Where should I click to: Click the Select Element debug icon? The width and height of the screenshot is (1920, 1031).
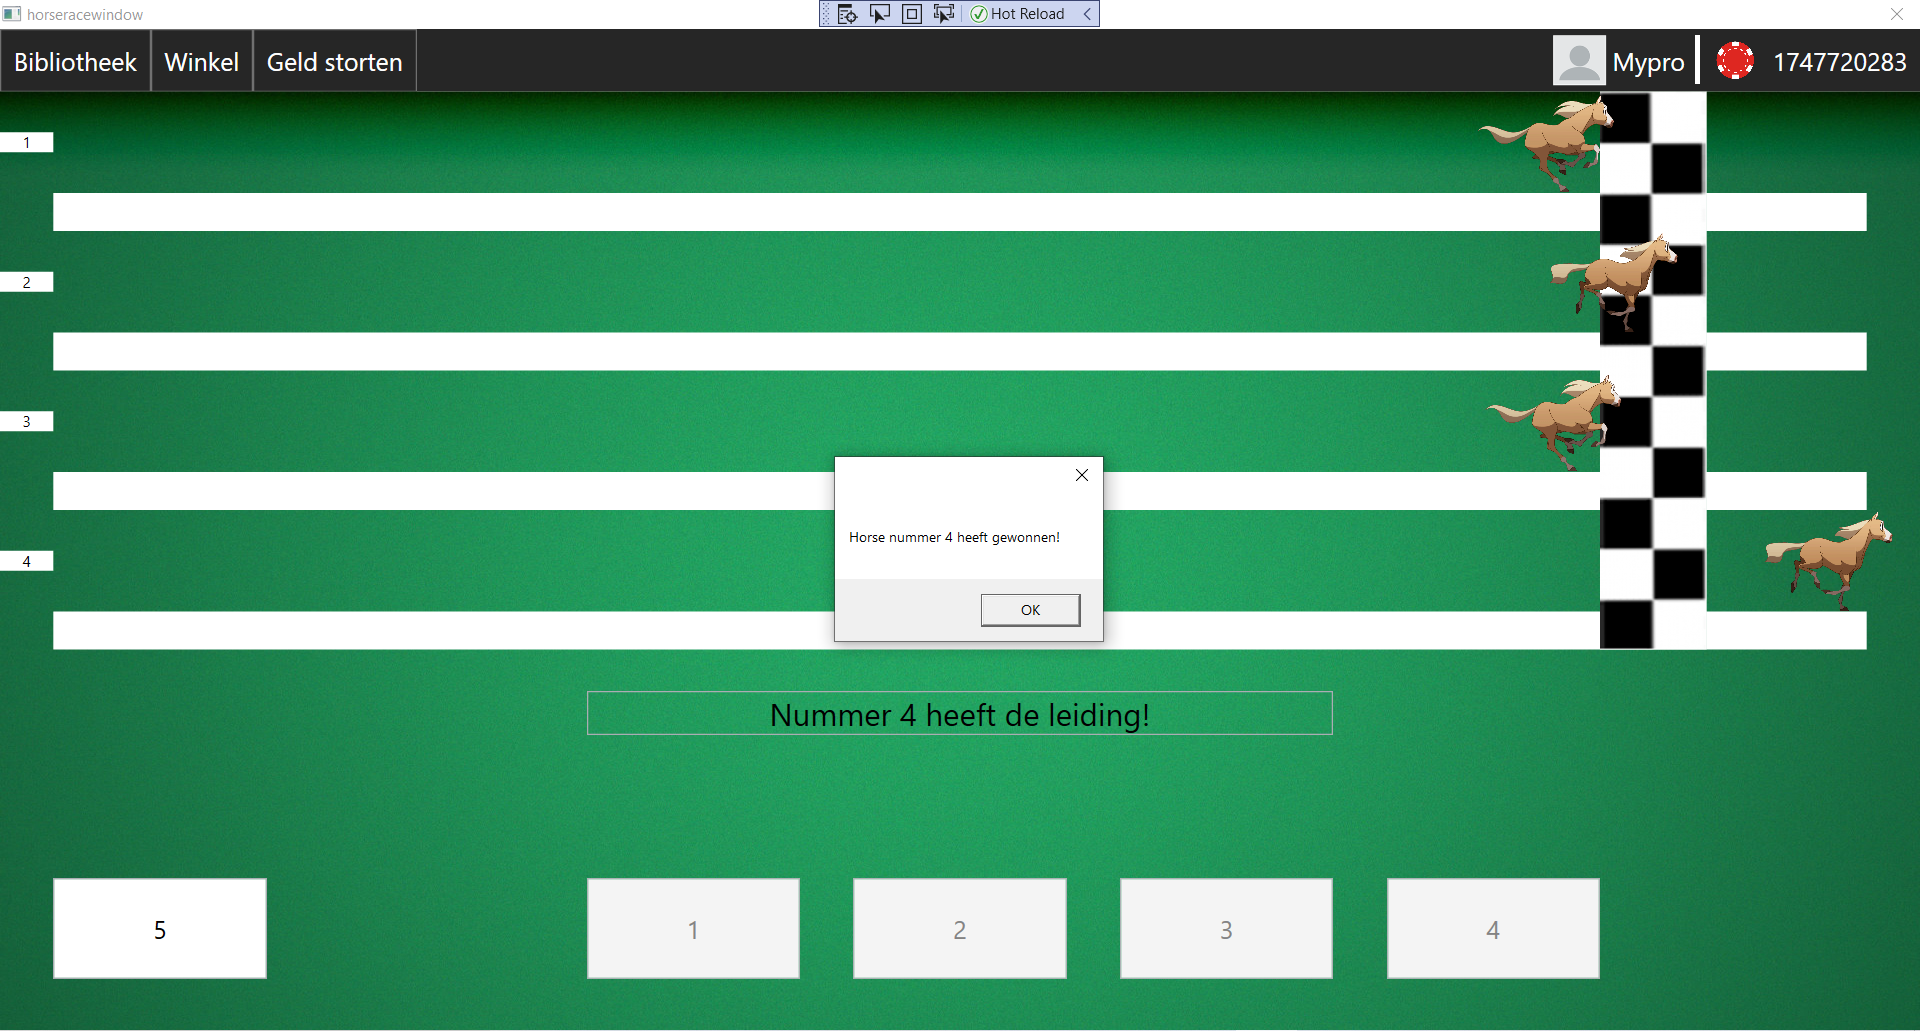880,14
